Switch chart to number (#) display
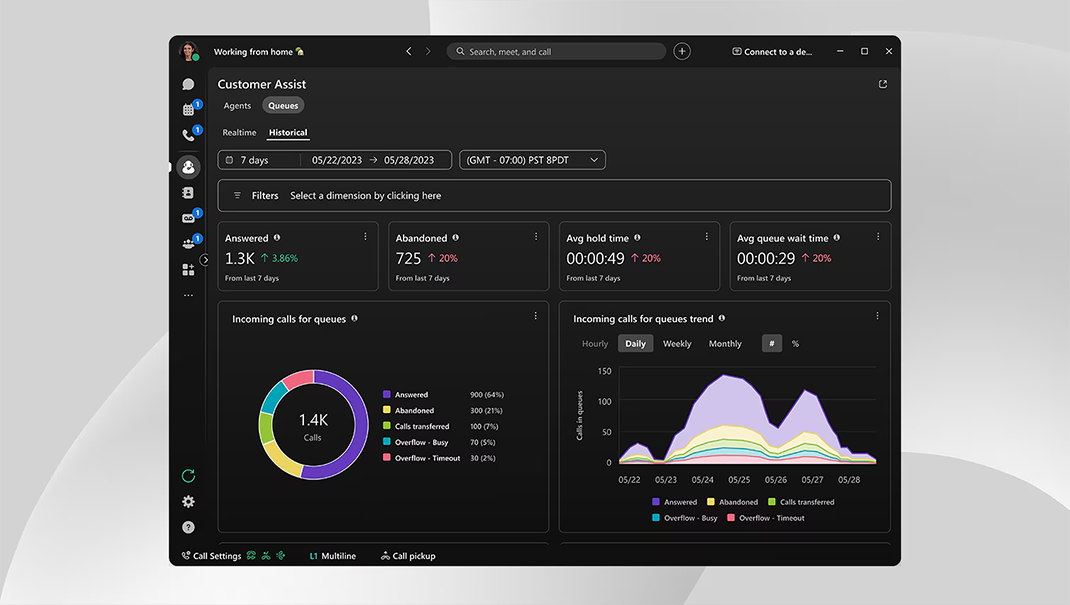The width and height of the screenshot is (1070, 605). [x=772, y=344]
